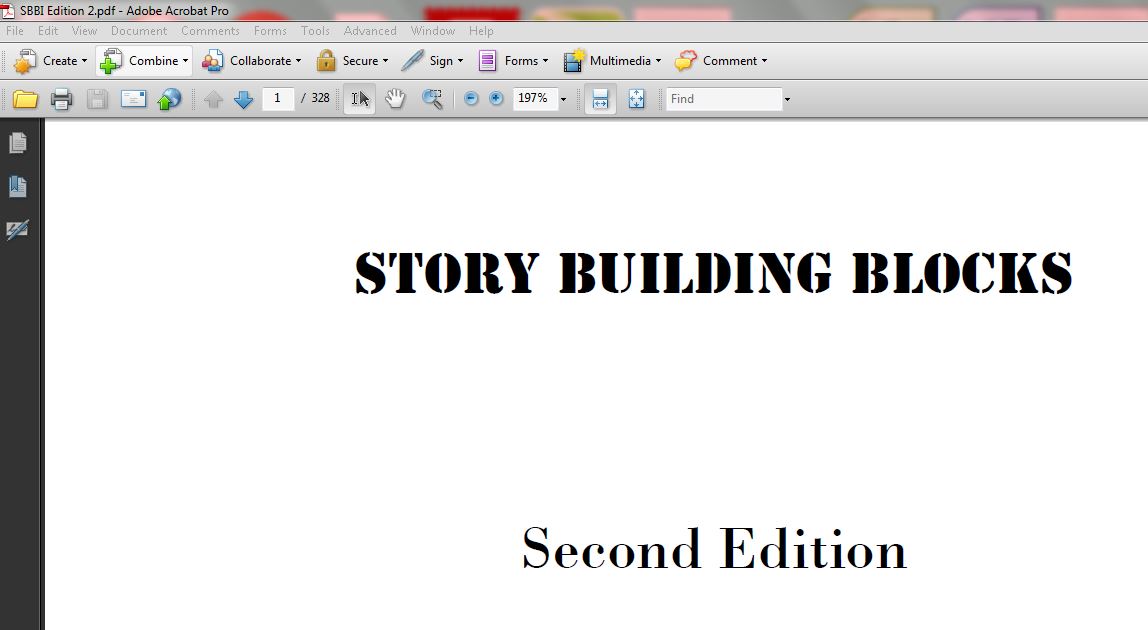
Task: Print the document
Action: click(x=61, y=98)
